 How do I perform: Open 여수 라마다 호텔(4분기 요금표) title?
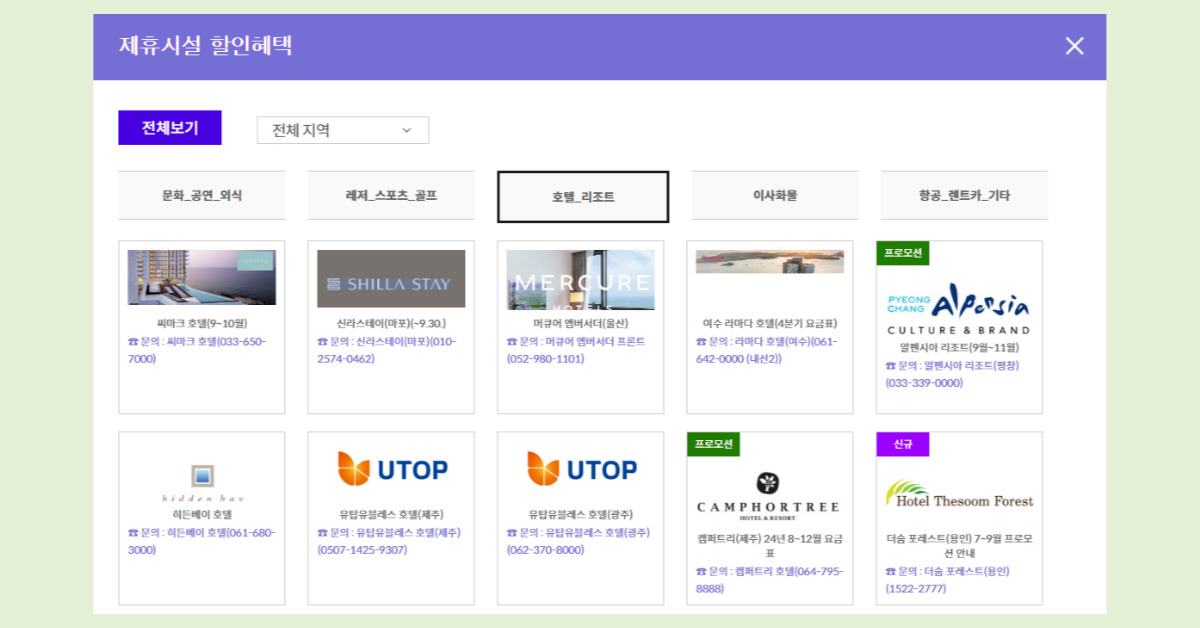tap(770, 323)
